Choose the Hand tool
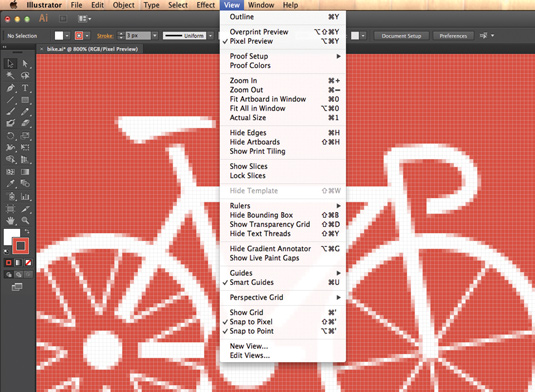535x392 pixels. click(x=10, y=220)
